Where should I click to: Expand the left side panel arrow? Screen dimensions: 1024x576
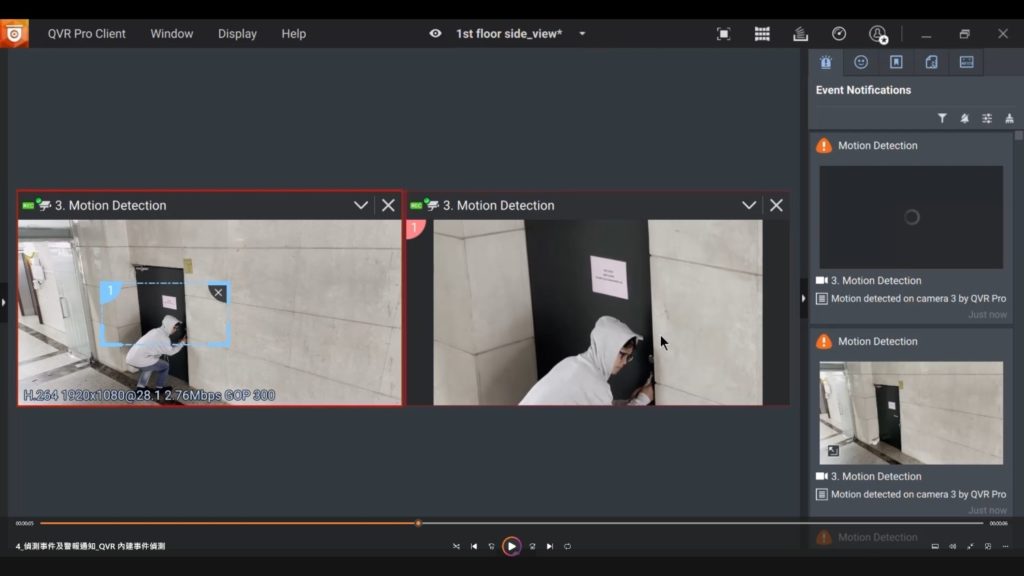4,302
